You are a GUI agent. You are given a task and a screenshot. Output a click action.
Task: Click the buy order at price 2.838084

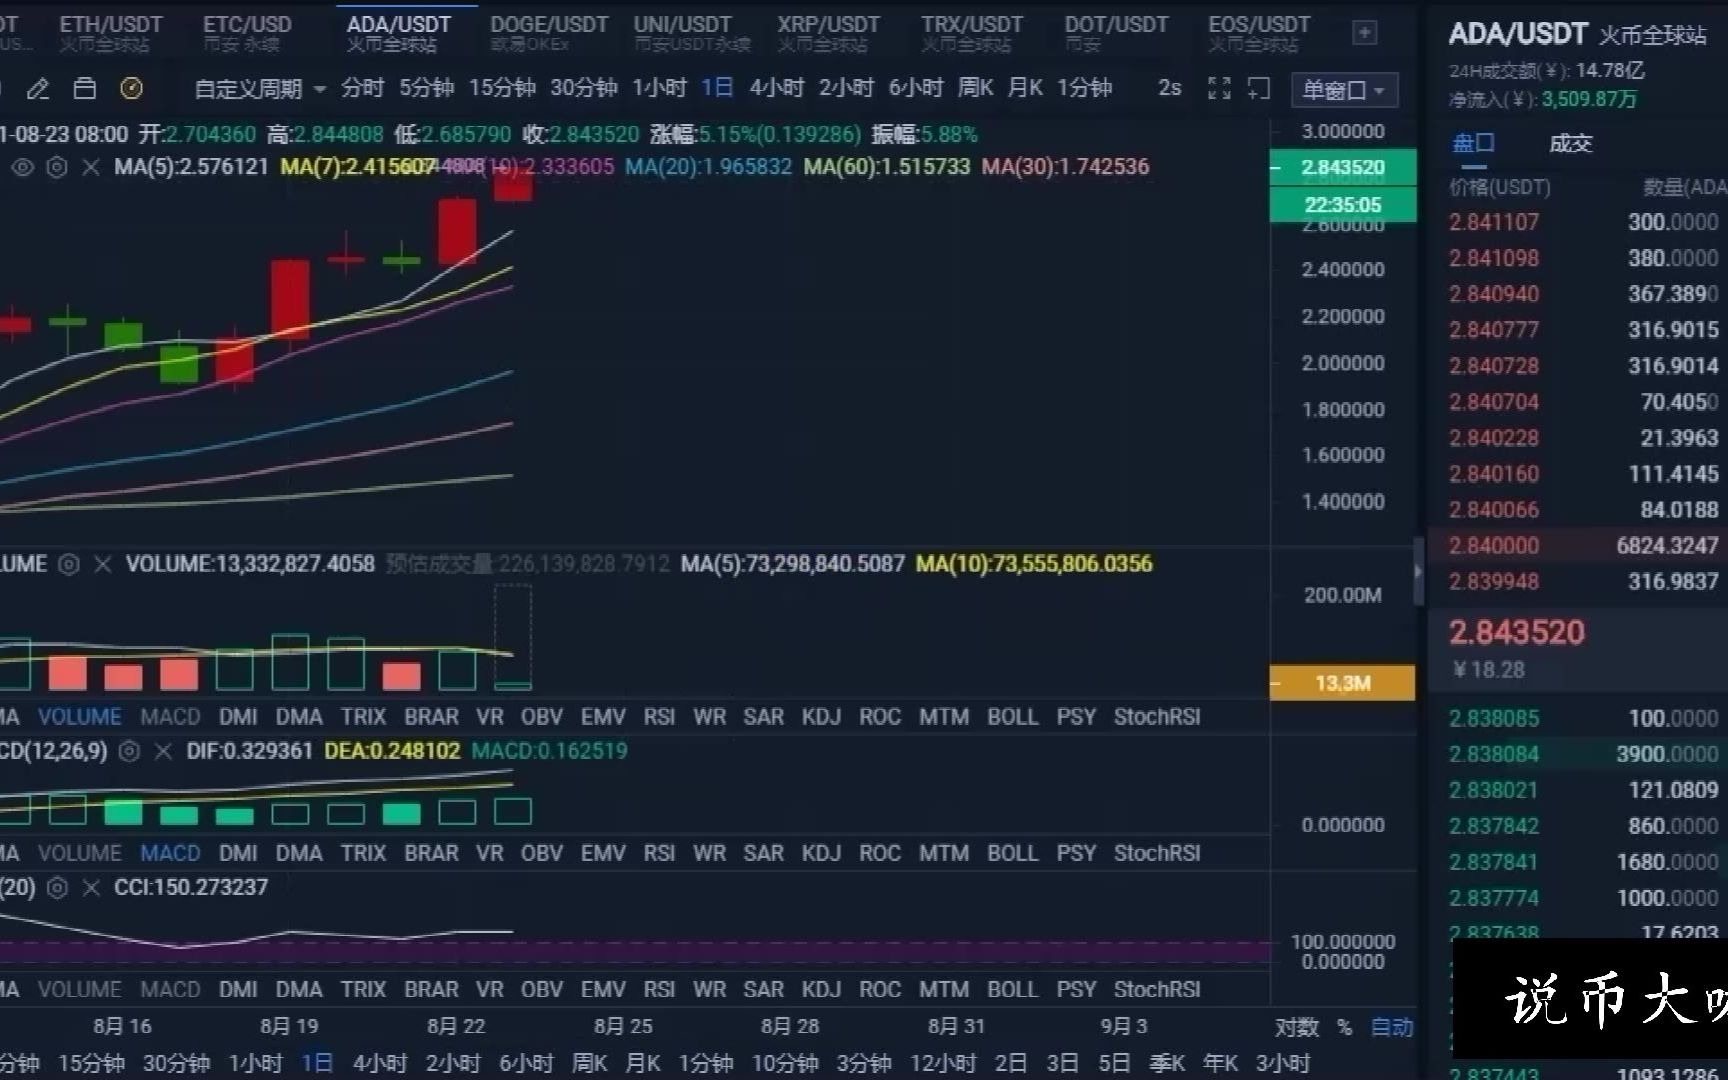pyautogui.click(x=1582, y=754)
